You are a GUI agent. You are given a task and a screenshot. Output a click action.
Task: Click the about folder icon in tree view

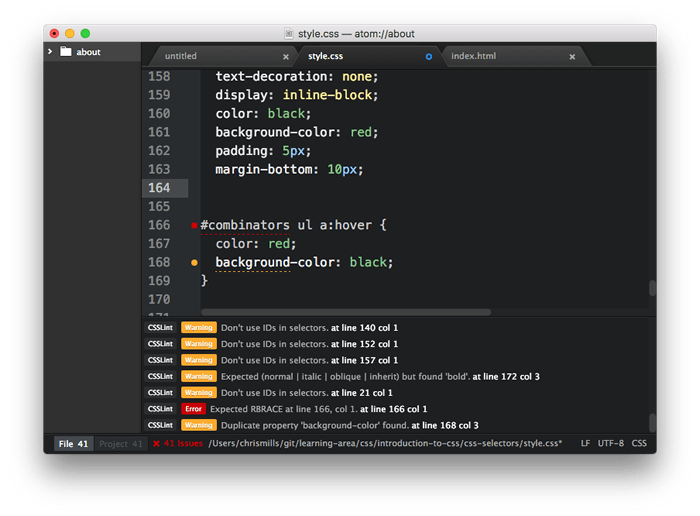click(65, 52)
